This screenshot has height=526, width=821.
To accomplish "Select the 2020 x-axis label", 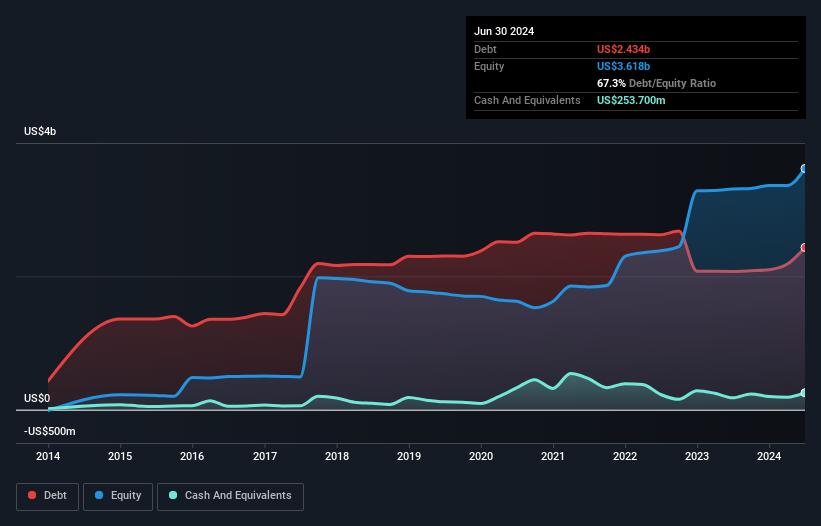I will 481,456.
